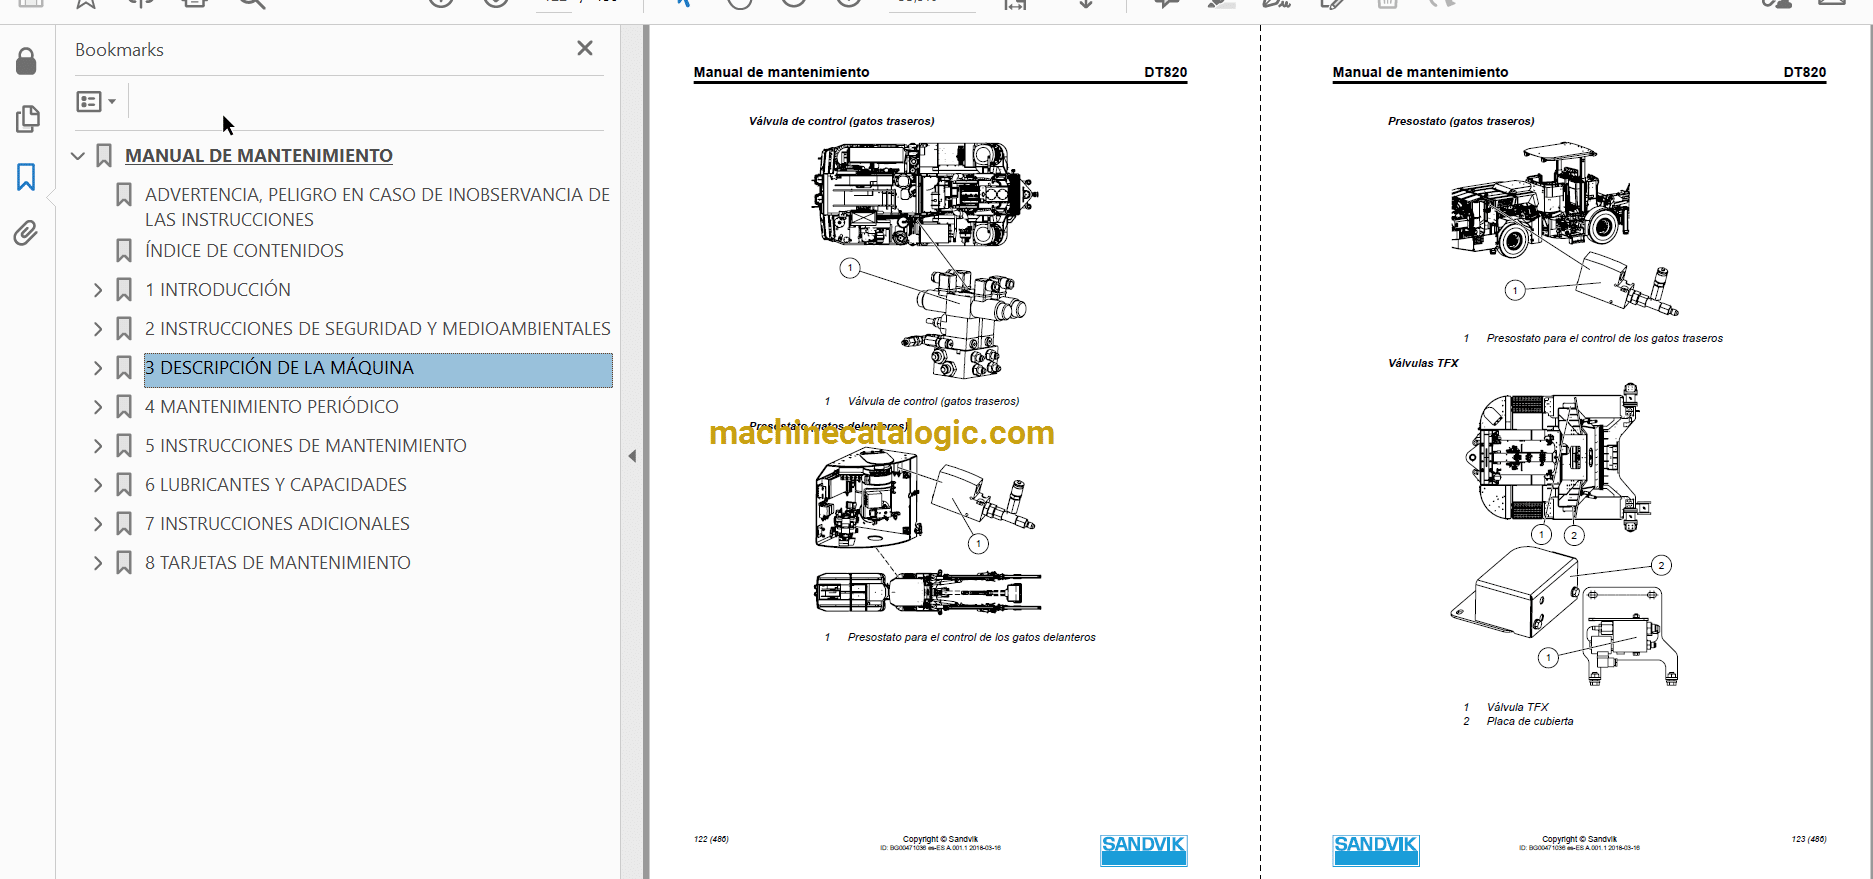This screenshot has height=879, width=1873.
Task: Click bookmark icon beside ÍNDICE DE CONTENIDOS
Action: (x=124, y=251)
